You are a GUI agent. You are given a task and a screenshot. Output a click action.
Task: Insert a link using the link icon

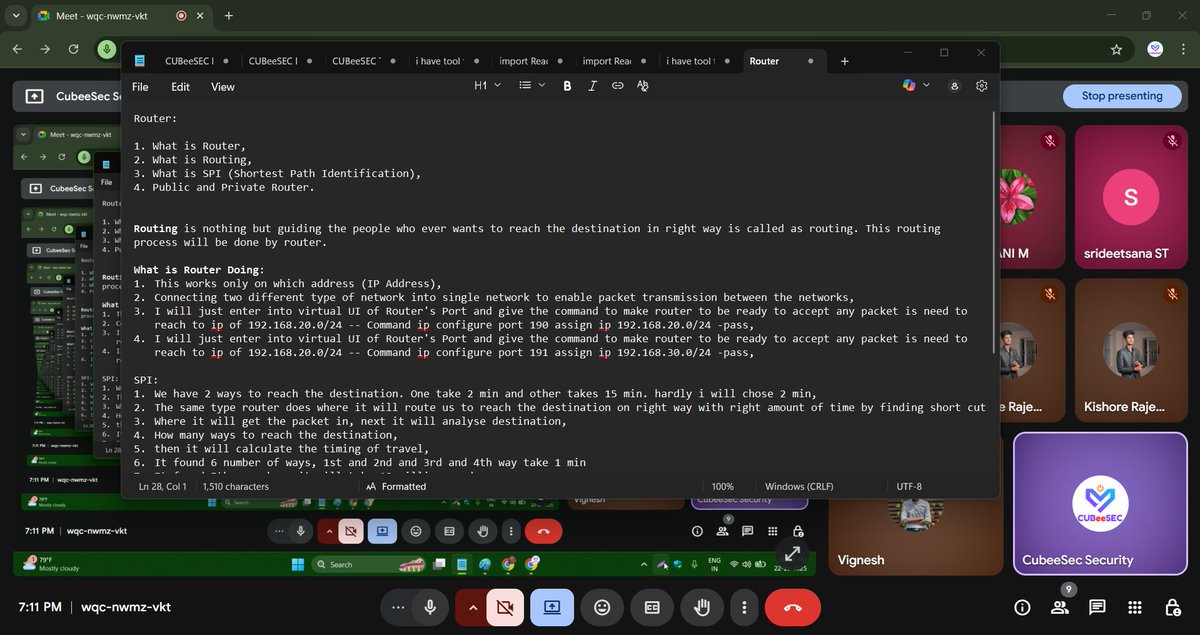coord(617,86)
